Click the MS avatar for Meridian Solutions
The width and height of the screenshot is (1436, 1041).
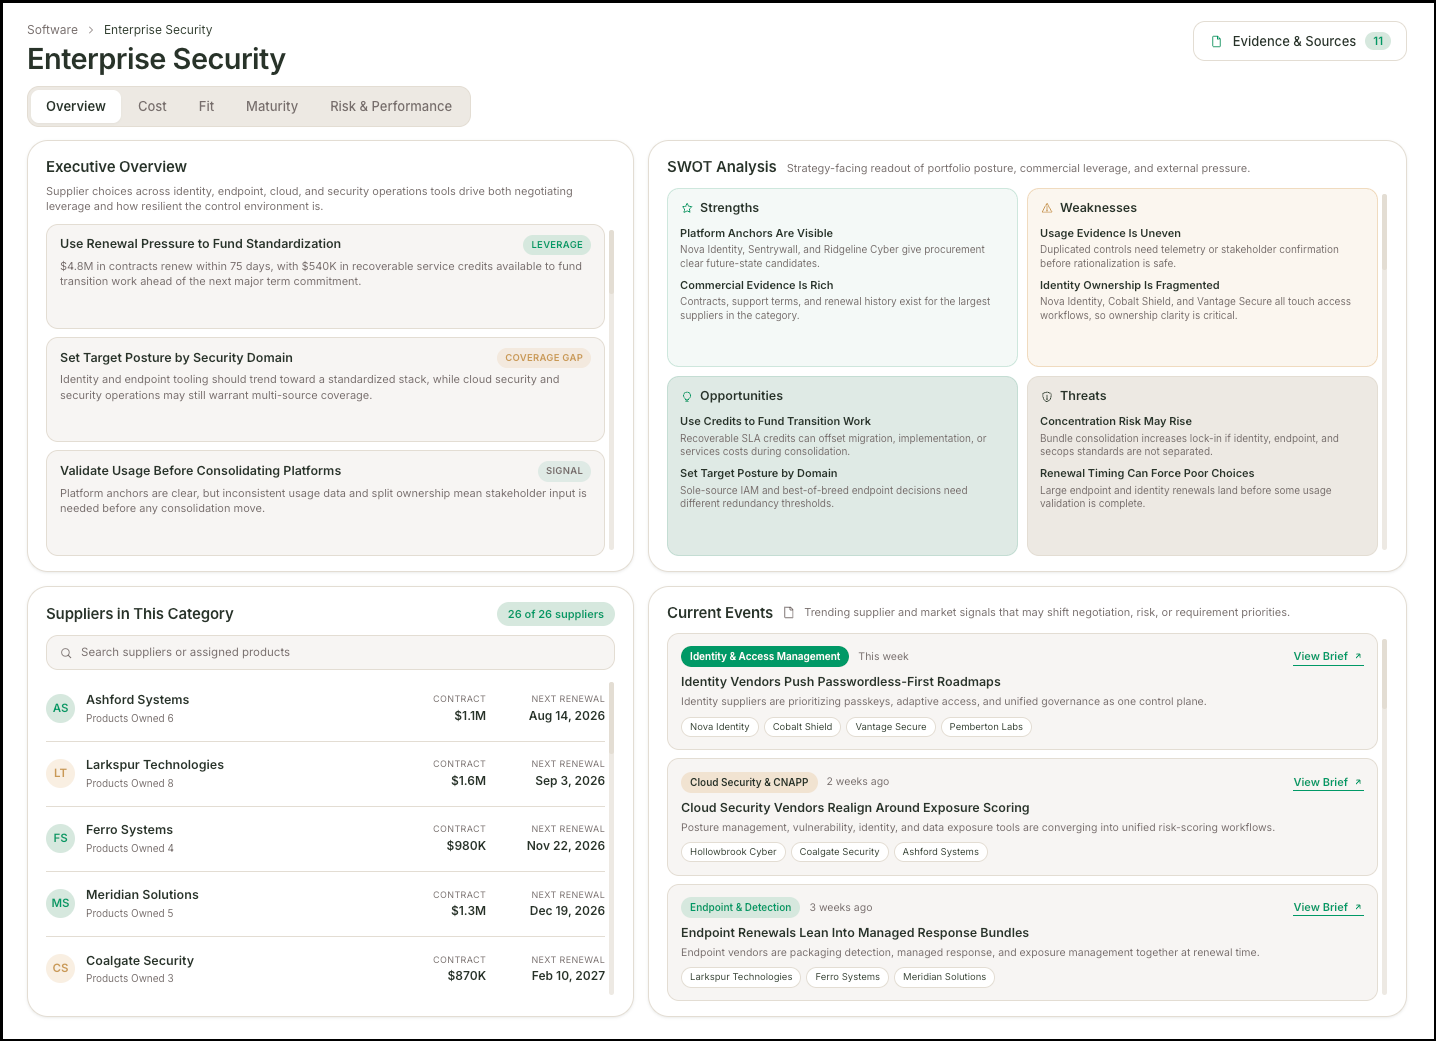click(61, 903)
